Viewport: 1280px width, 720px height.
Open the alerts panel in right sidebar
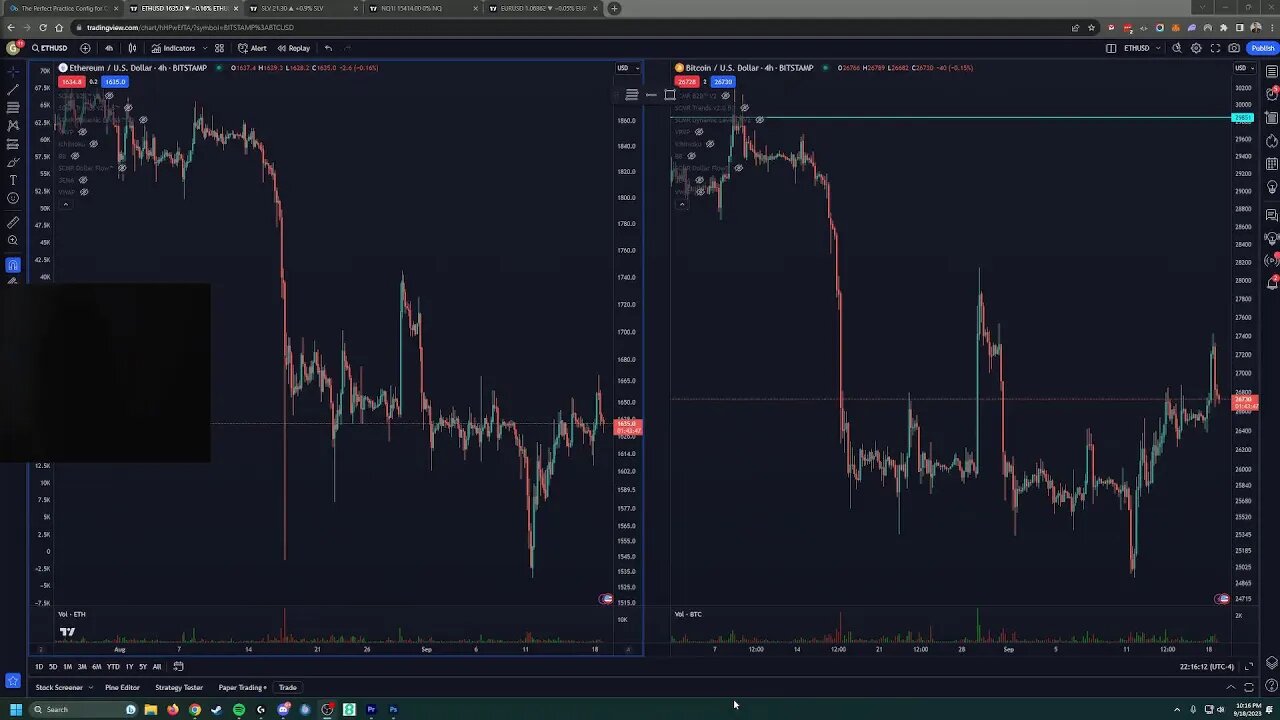click(1271, 94)
